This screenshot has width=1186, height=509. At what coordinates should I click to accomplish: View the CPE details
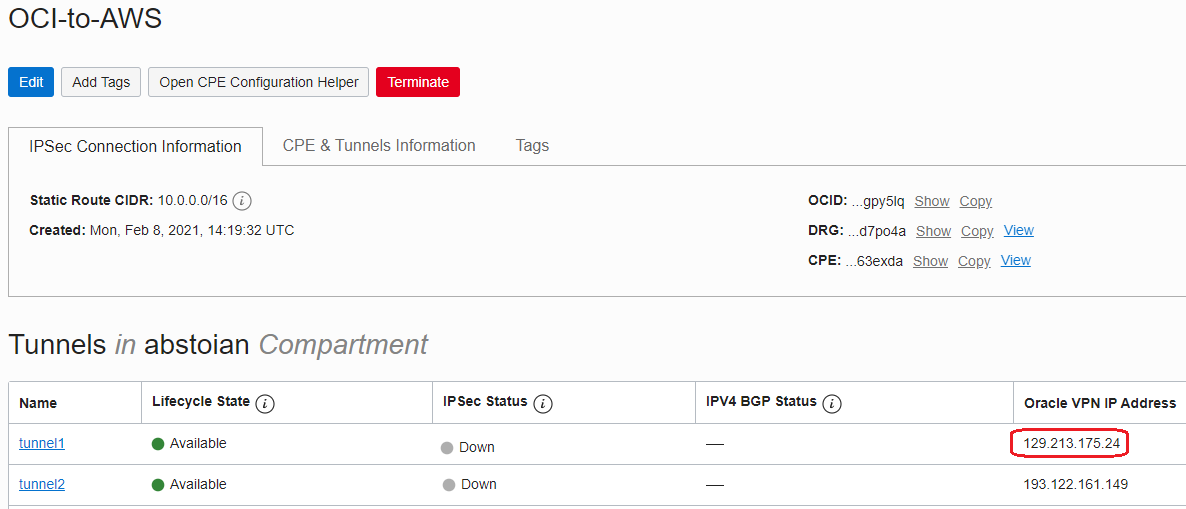pos(1015,261)
